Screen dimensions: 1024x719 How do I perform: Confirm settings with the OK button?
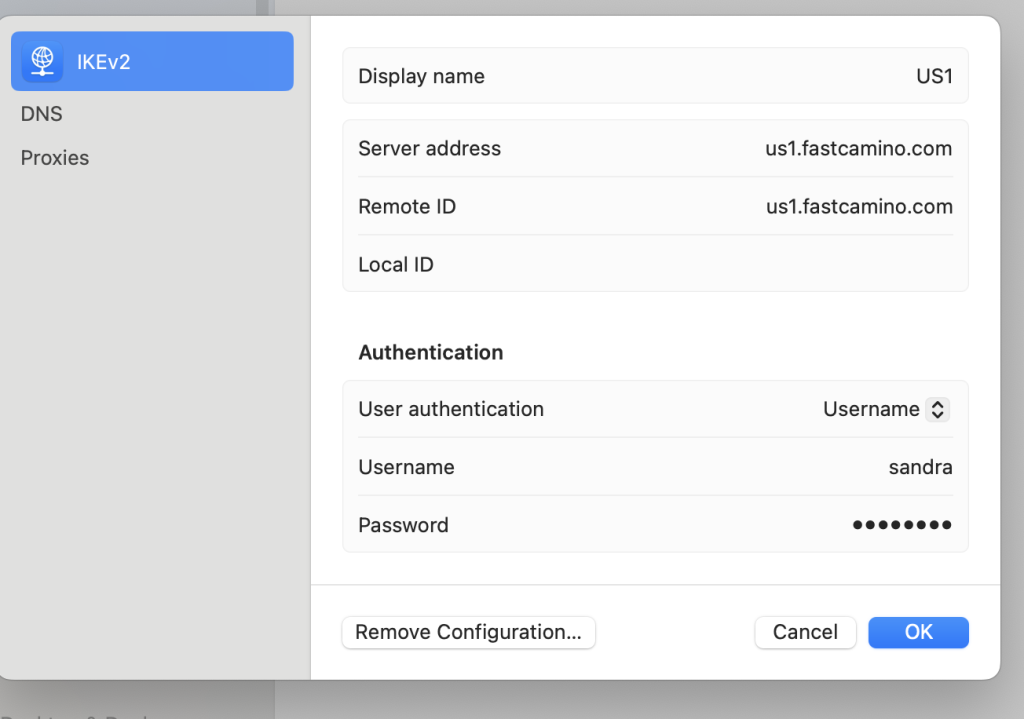[918, 632]
